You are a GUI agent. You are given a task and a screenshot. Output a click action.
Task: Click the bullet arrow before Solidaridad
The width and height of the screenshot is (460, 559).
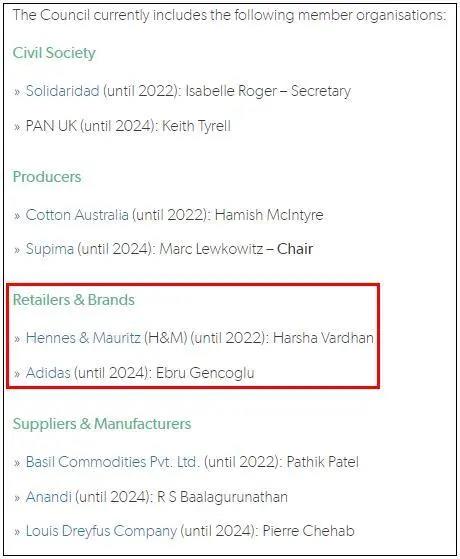coord(17,92)
